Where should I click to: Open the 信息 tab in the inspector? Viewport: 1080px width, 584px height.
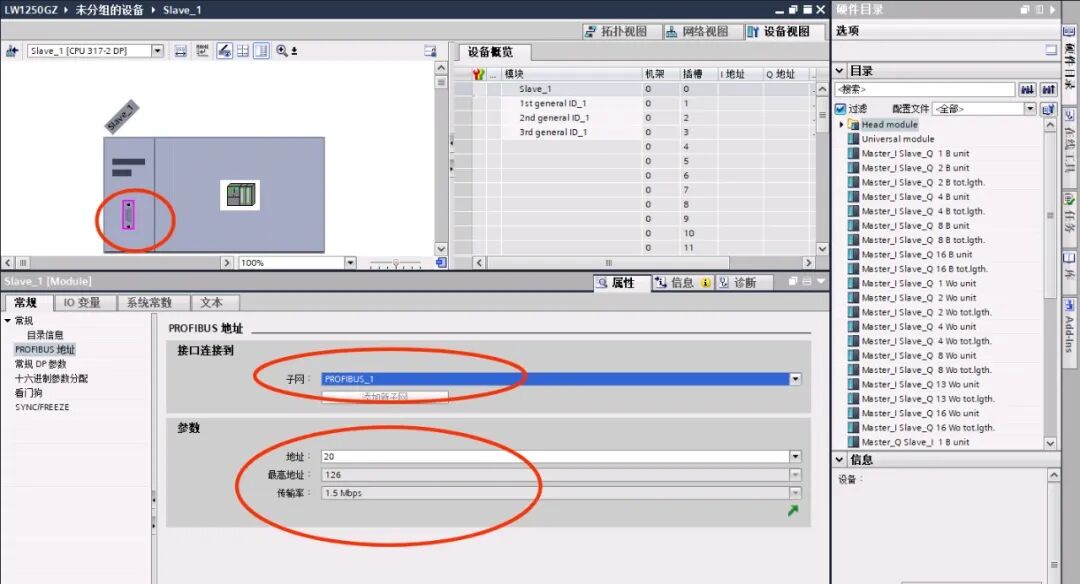point(682,282)
